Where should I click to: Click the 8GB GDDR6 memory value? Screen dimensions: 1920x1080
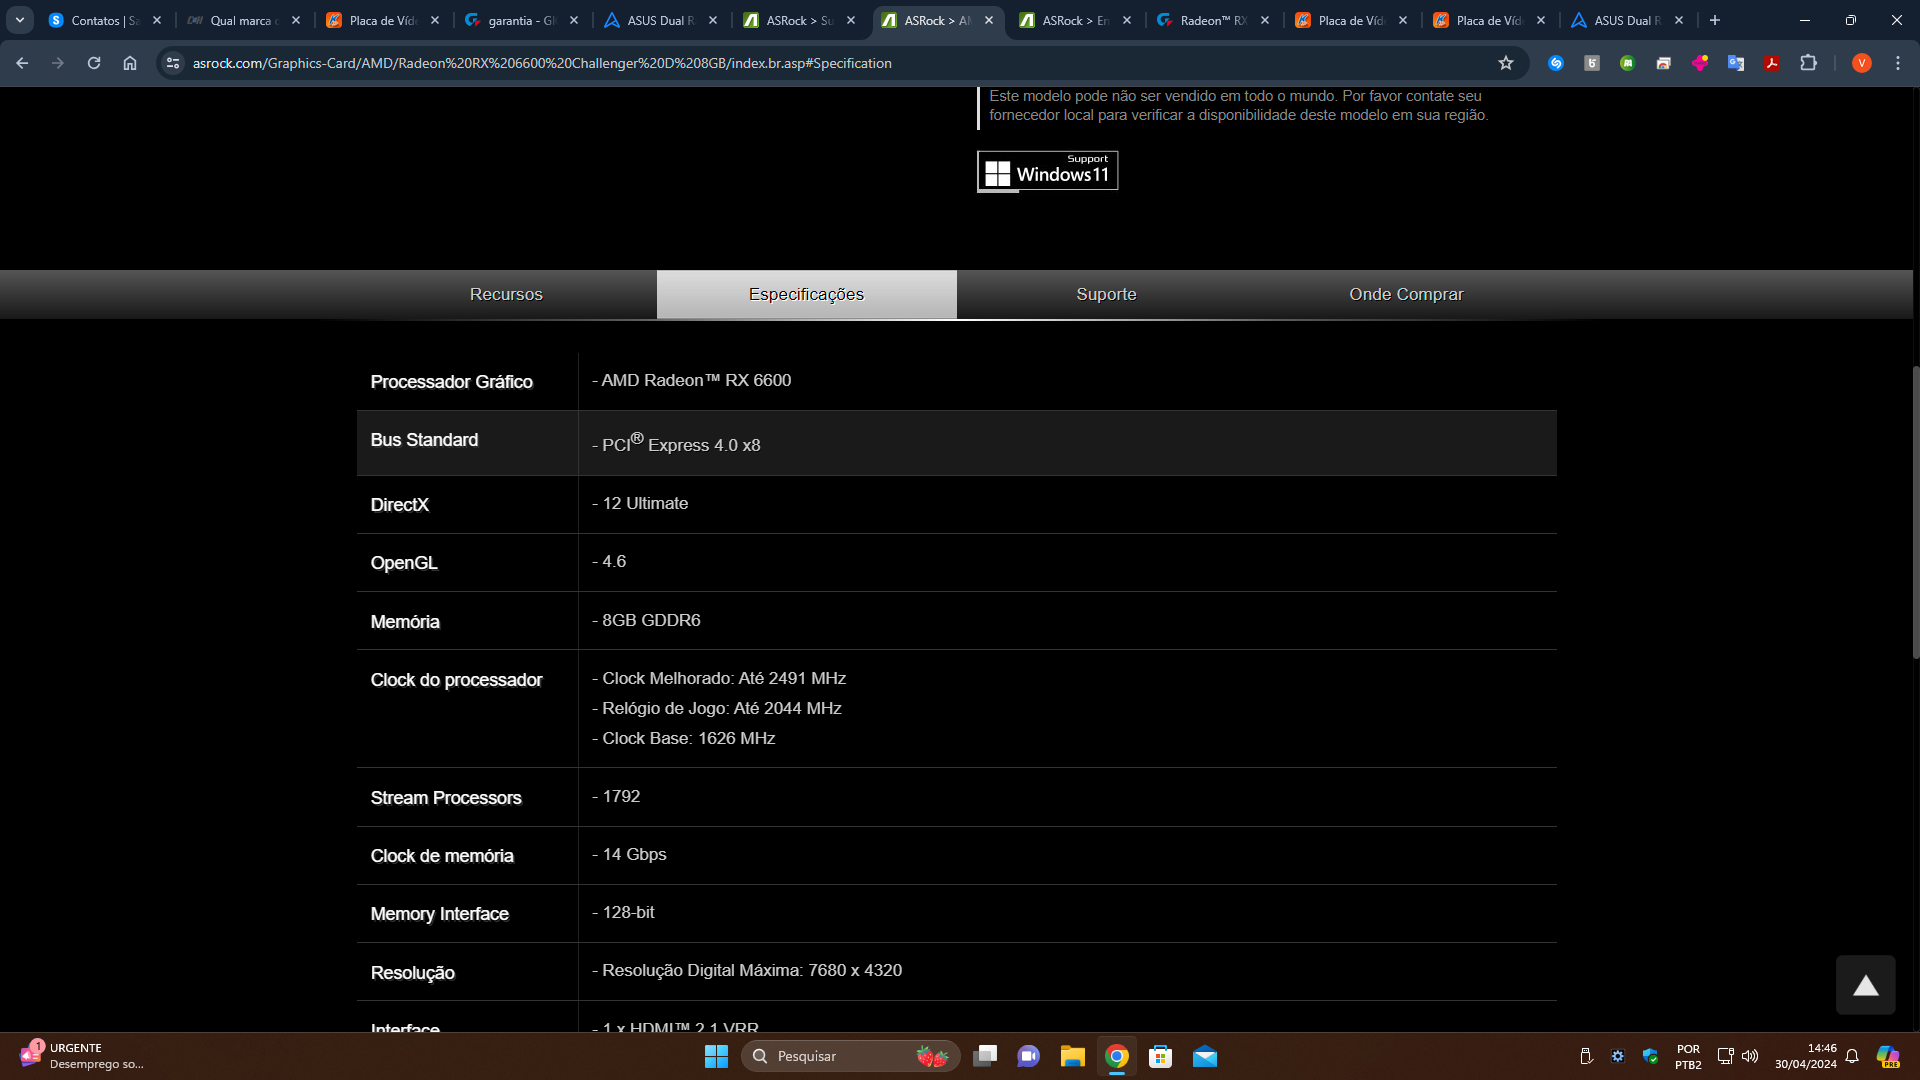[646, 620]
